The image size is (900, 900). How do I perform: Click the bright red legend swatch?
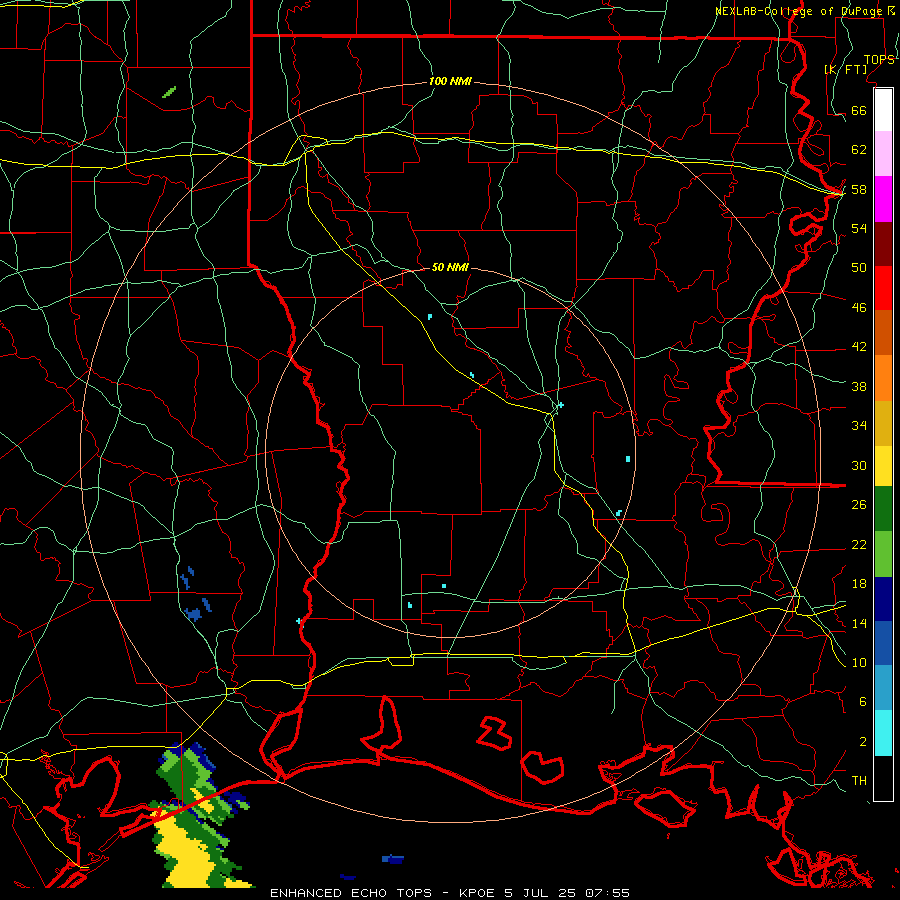(883, 288)
